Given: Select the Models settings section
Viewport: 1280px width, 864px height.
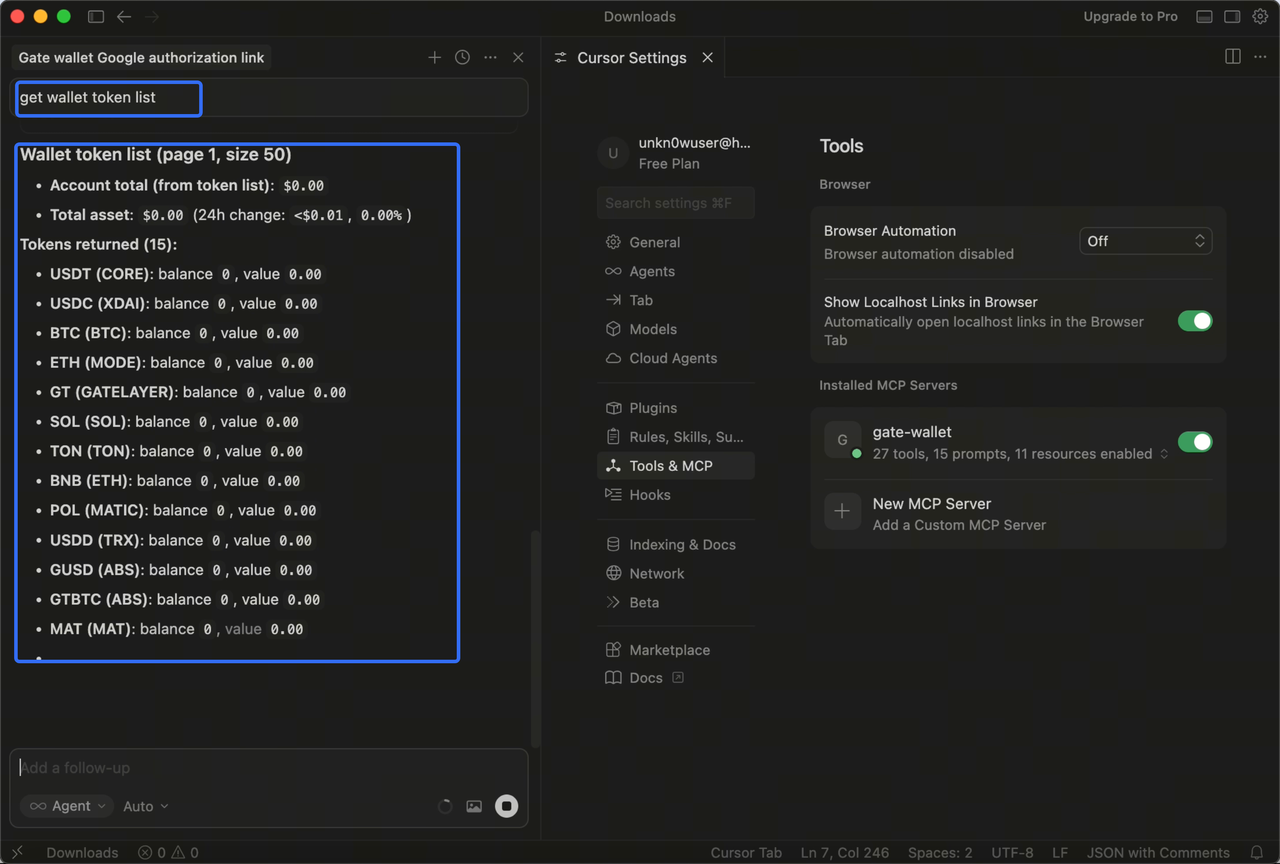Looking at the screenshot, I should (653, 329).
